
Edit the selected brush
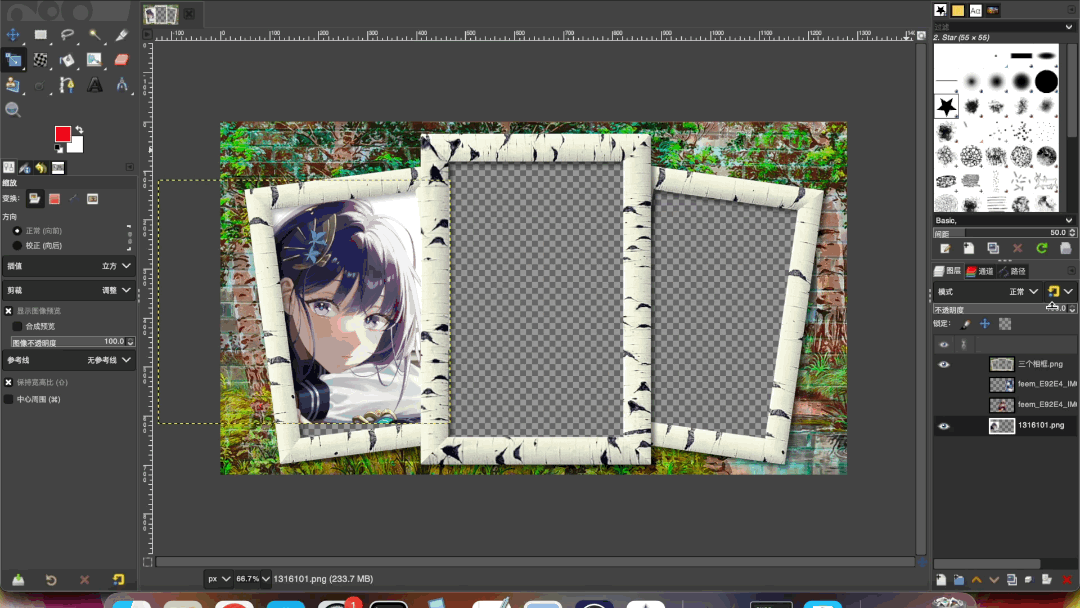945,249
